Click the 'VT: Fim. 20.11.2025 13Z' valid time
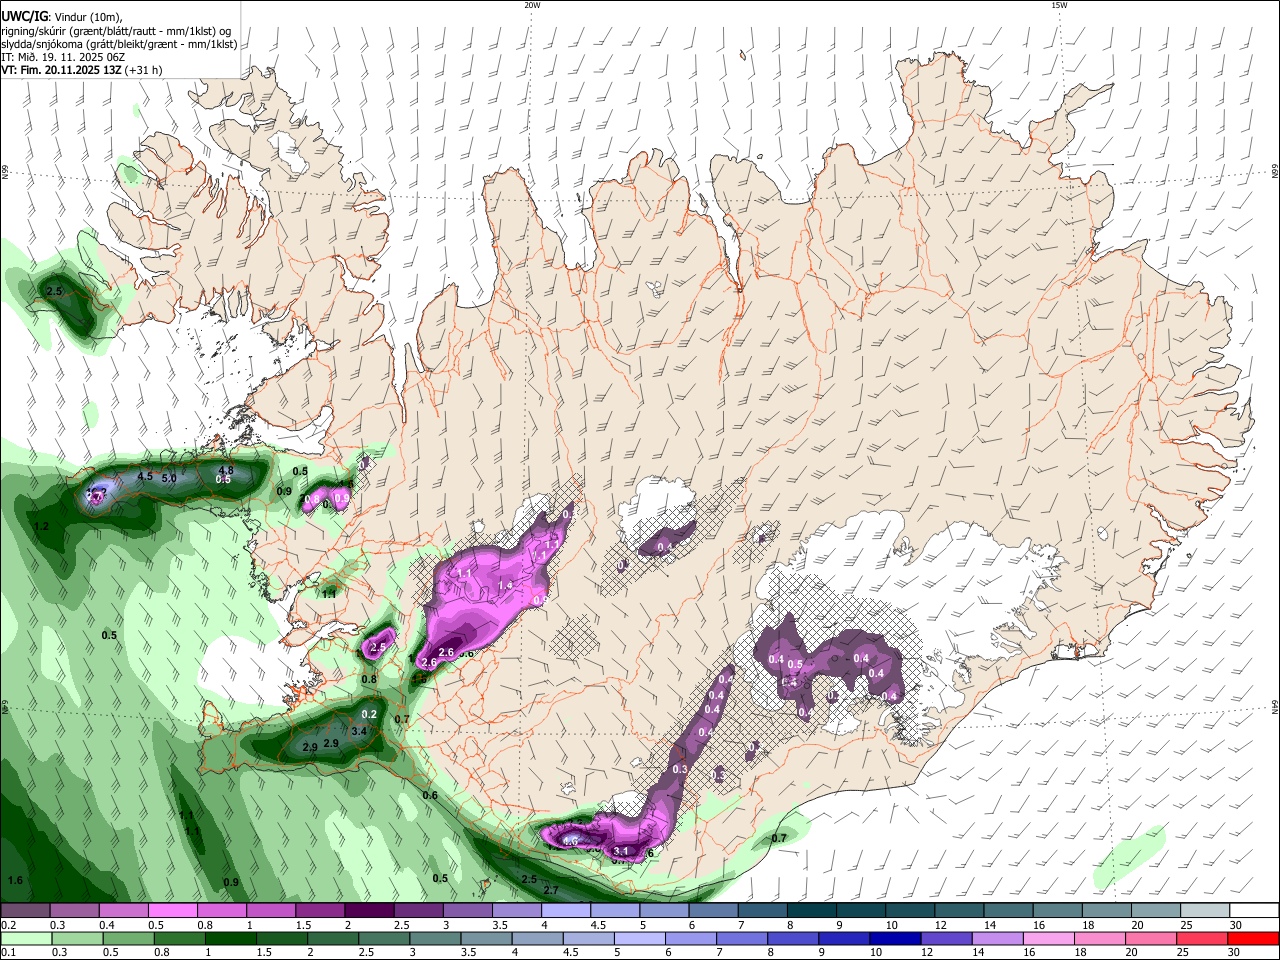 62,70
